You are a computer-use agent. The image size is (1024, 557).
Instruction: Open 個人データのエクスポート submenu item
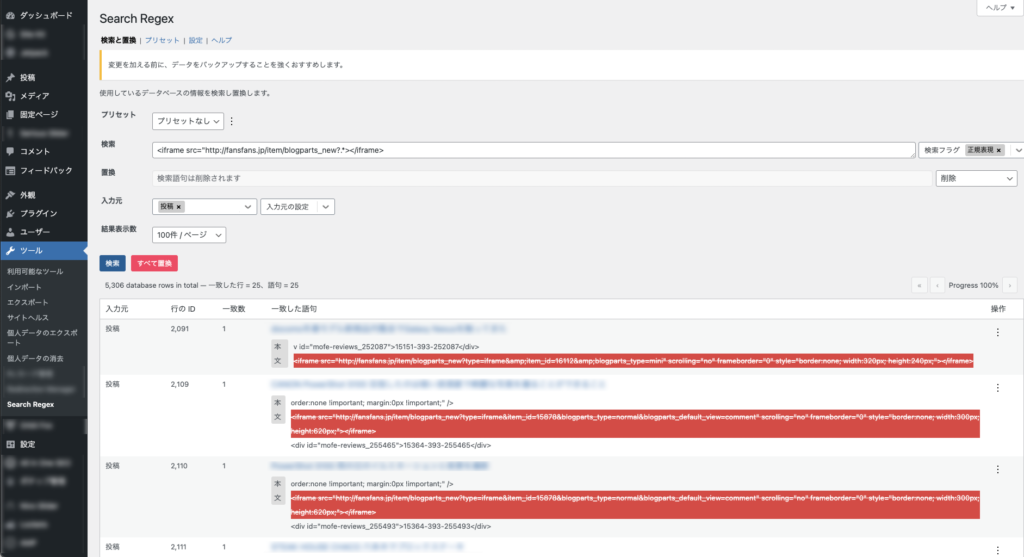[42, 338]
